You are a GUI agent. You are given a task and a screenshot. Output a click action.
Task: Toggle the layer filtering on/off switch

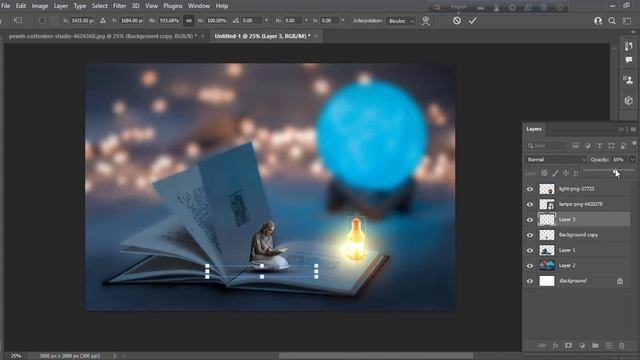tap(634, 144)
